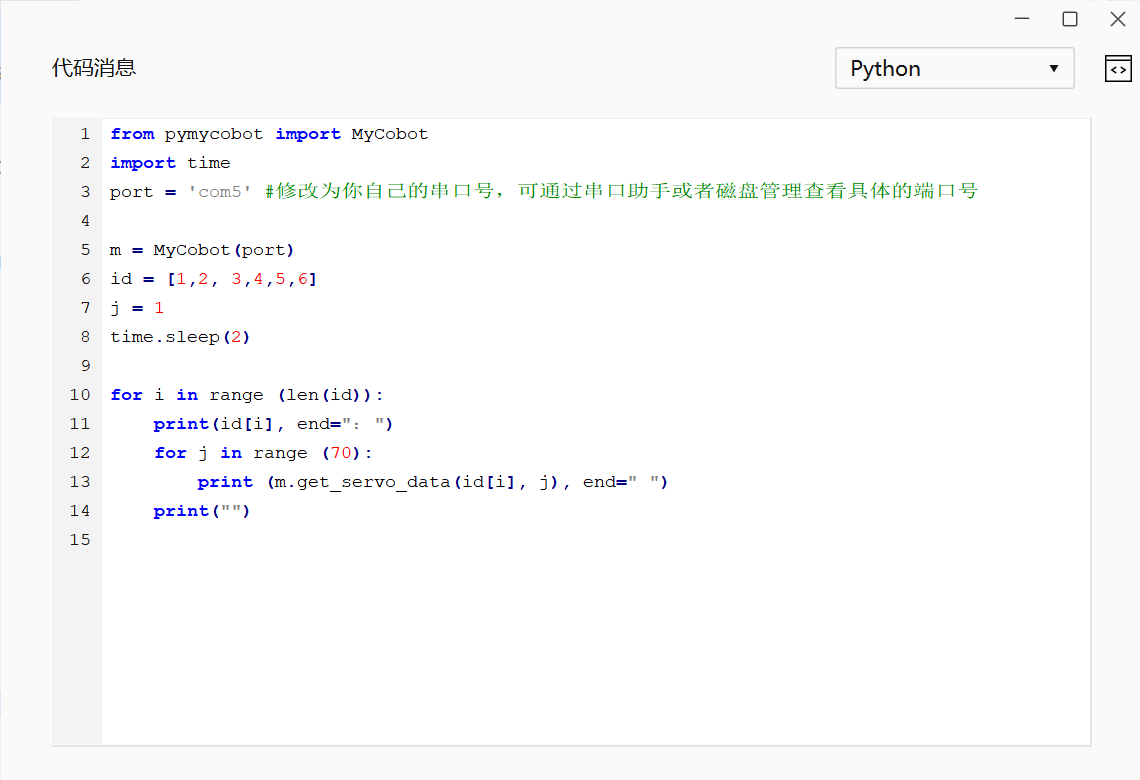Click the id list [1,2, 3,4,5,6]
The height and width of the screenshot is (780, 1140).
[241, 279]
